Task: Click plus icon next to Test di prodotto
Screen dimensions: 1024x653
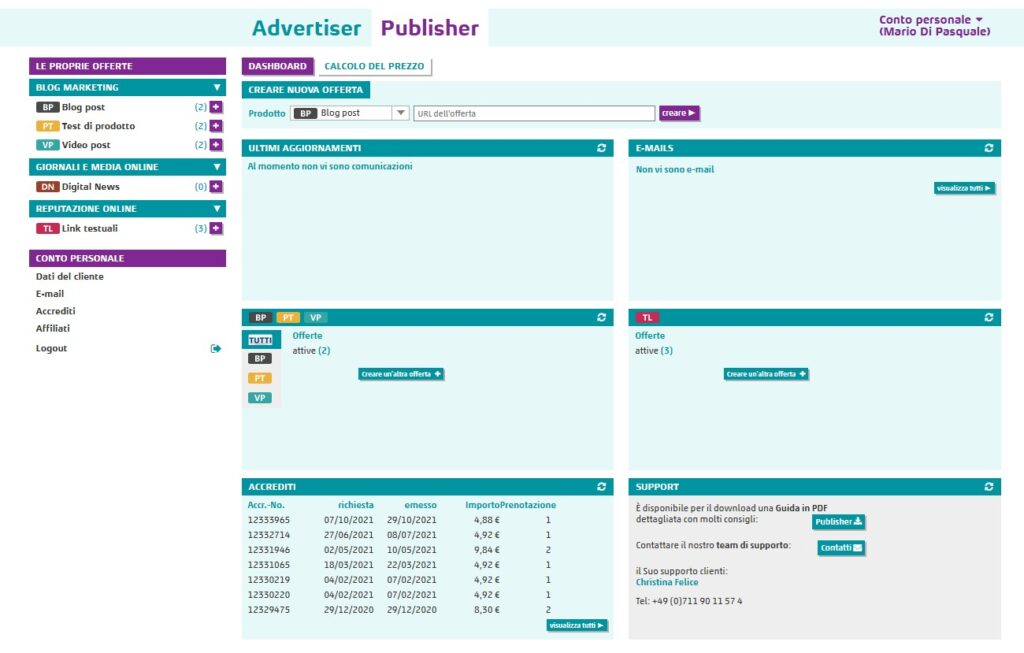Action: point(216,126)
